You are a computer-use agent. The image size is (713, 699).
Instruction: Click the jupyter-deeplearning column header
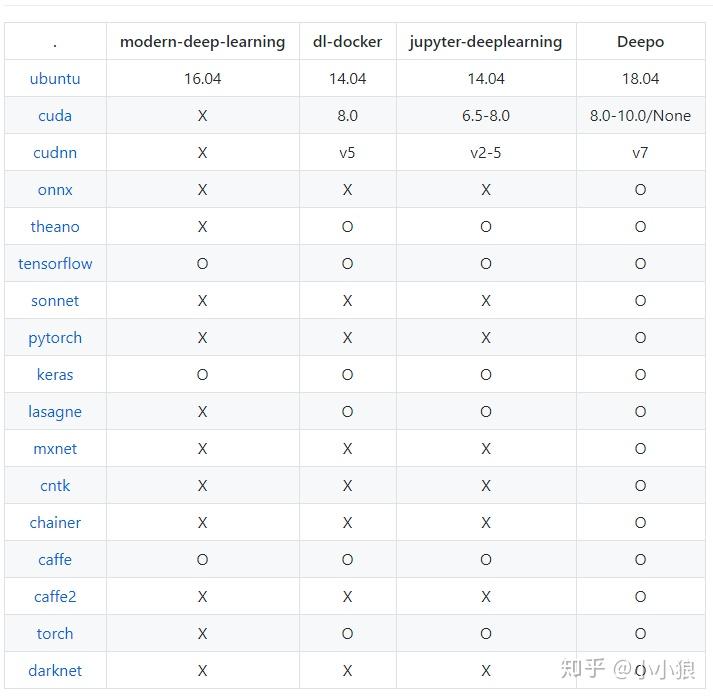(x=485, y=41)
